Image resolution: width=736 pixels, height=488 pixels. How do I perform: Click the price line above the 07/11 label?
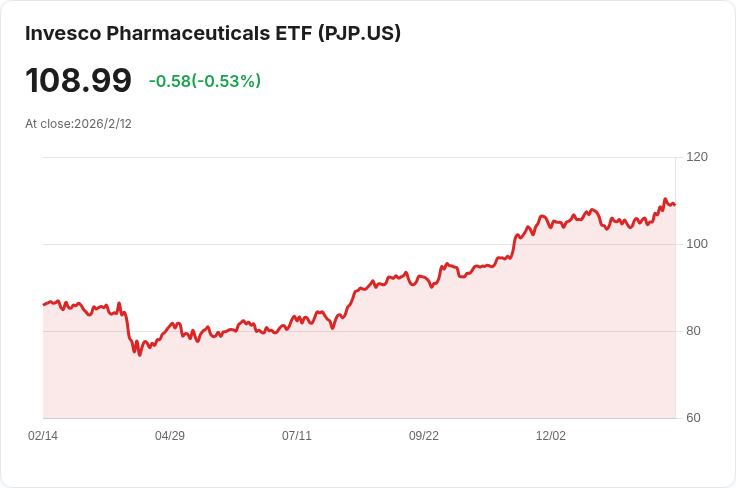point(297,317)
